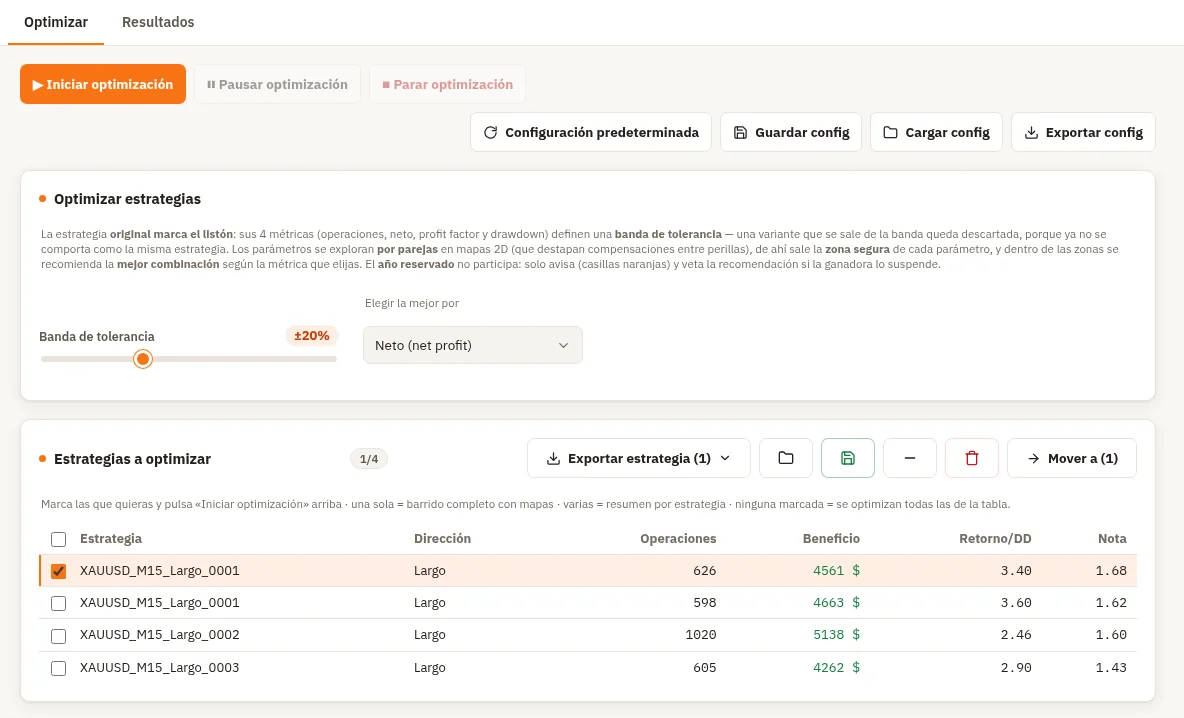Click the Operaciones column header

(678, 538)
